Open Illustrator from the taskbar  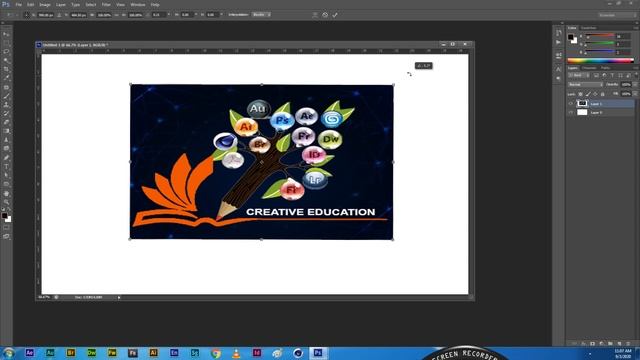(x=153, y=353)
